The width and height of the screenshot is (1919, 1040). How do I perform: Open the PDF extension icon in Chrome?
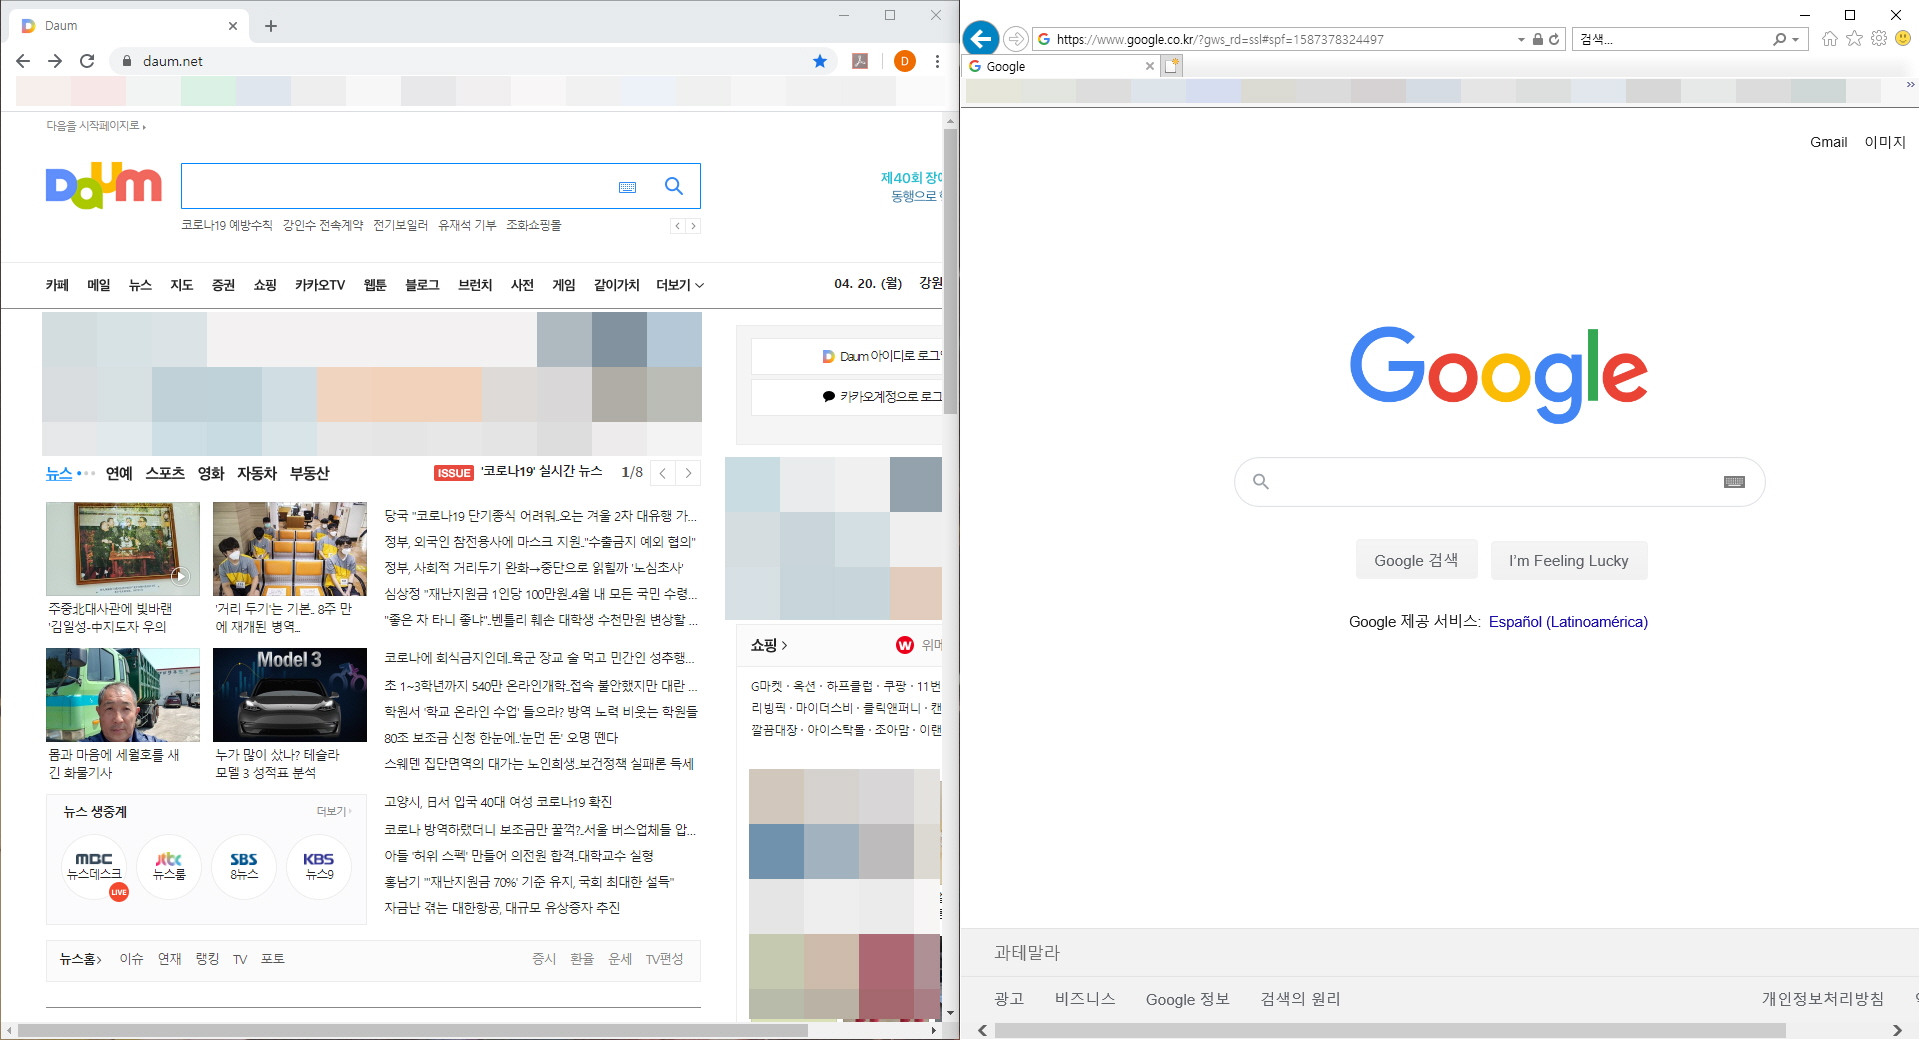(x=860, y=61)
